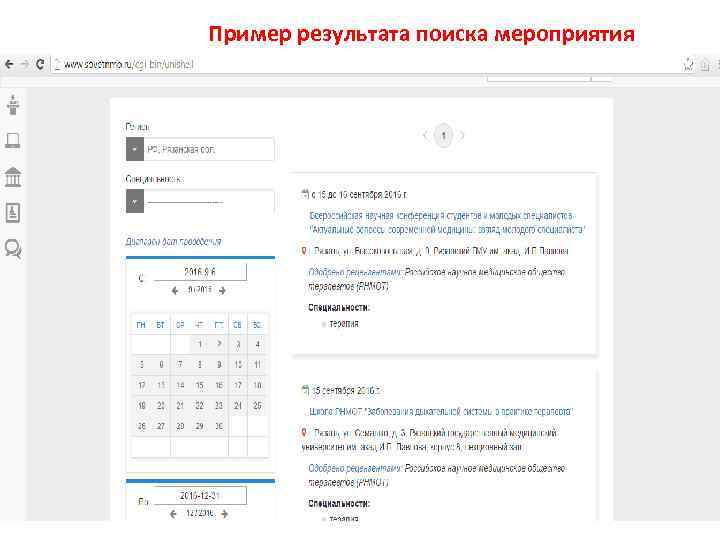This screenshot has width=720, height=540.
Task: Select day 29 in the September calendar
Action: [x=200, y=426]
